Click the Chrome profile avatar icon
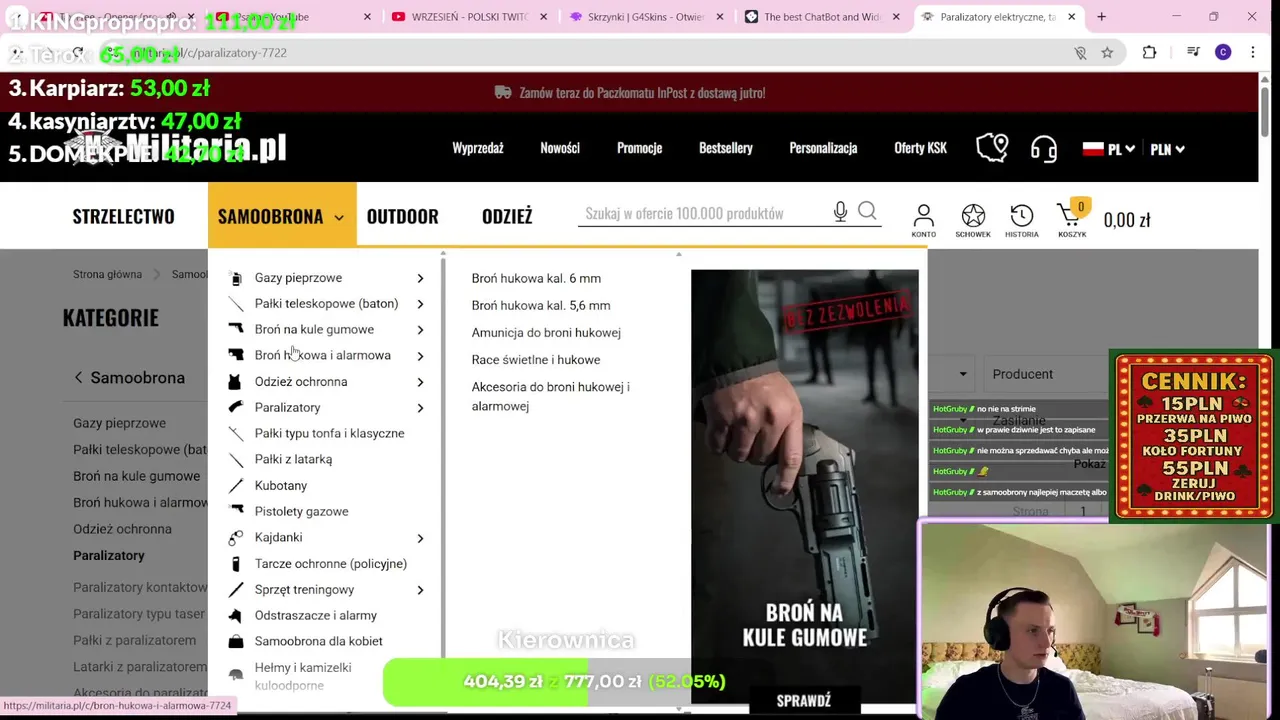The height and width of the screenshot is (720, 1280). pos(1222,52)
